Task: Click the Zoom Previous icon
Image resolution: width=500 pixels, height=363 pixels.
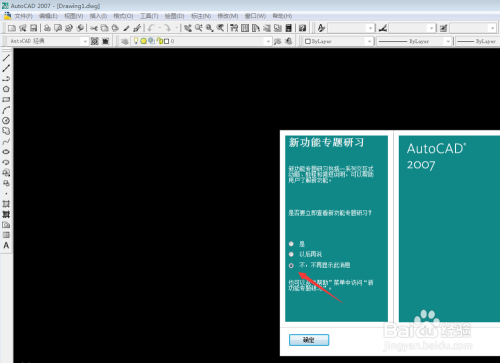Action: click(x=220, y=28)
